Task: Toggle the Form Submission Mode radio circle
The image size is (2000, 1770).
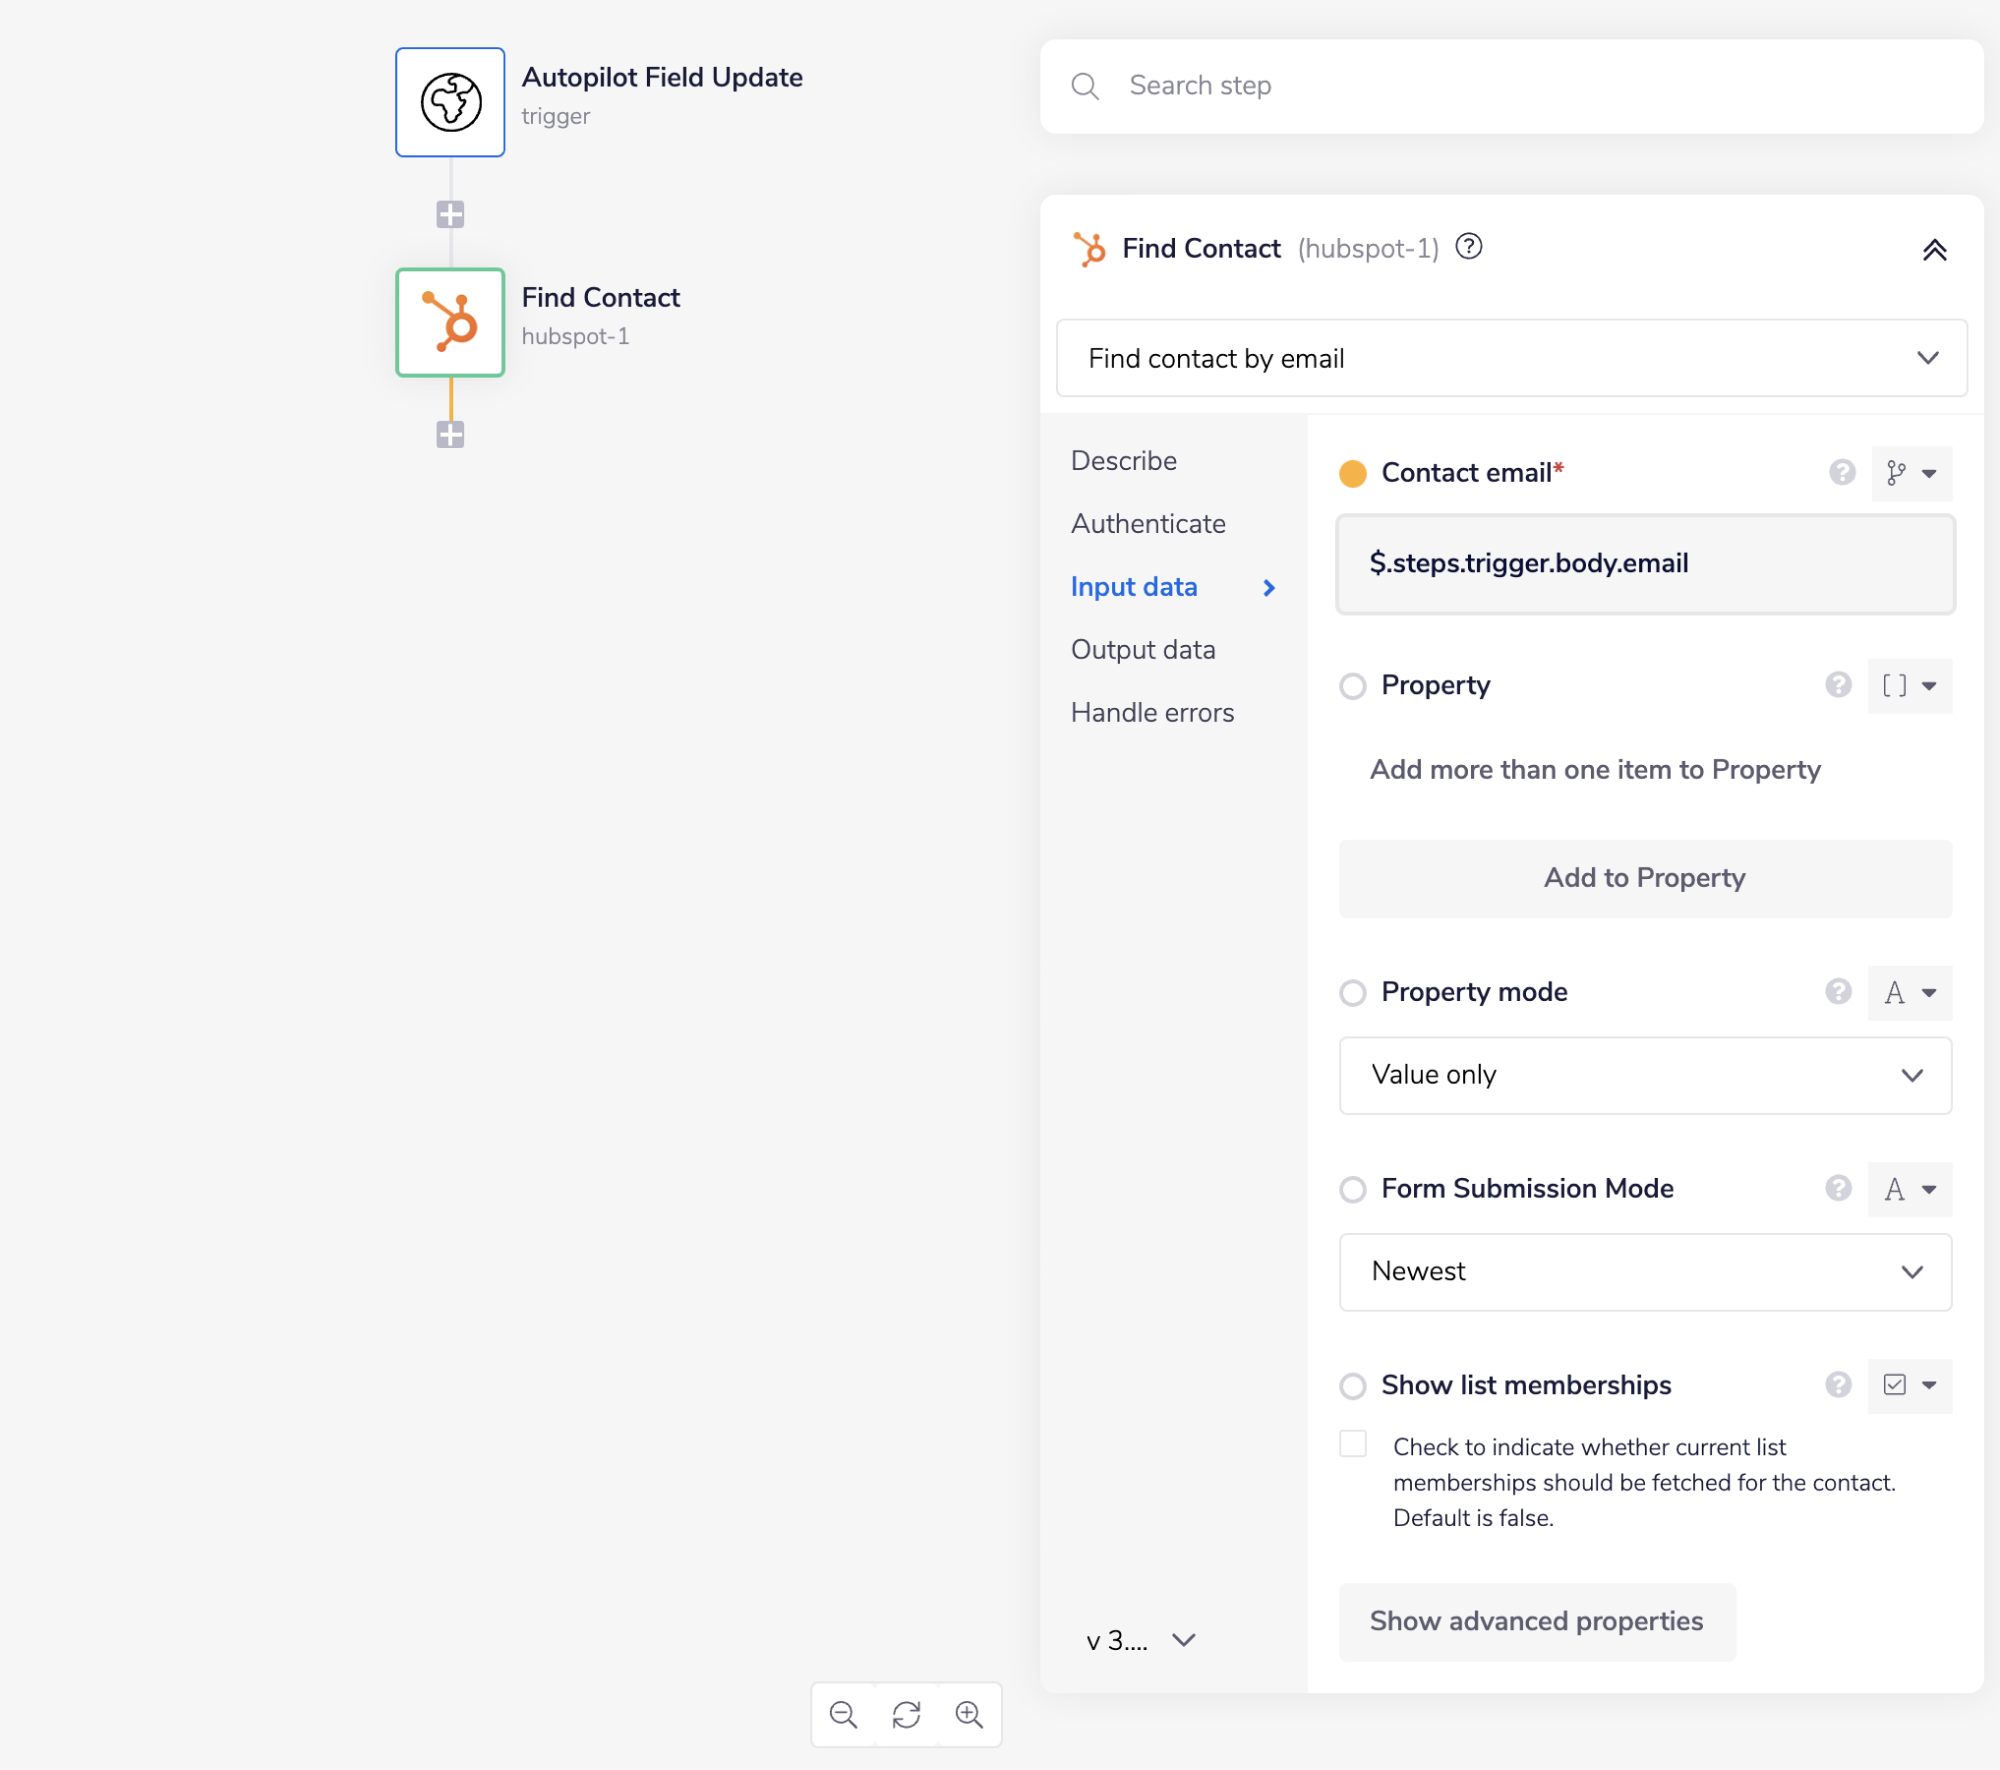Action: coord(1353,1189)
